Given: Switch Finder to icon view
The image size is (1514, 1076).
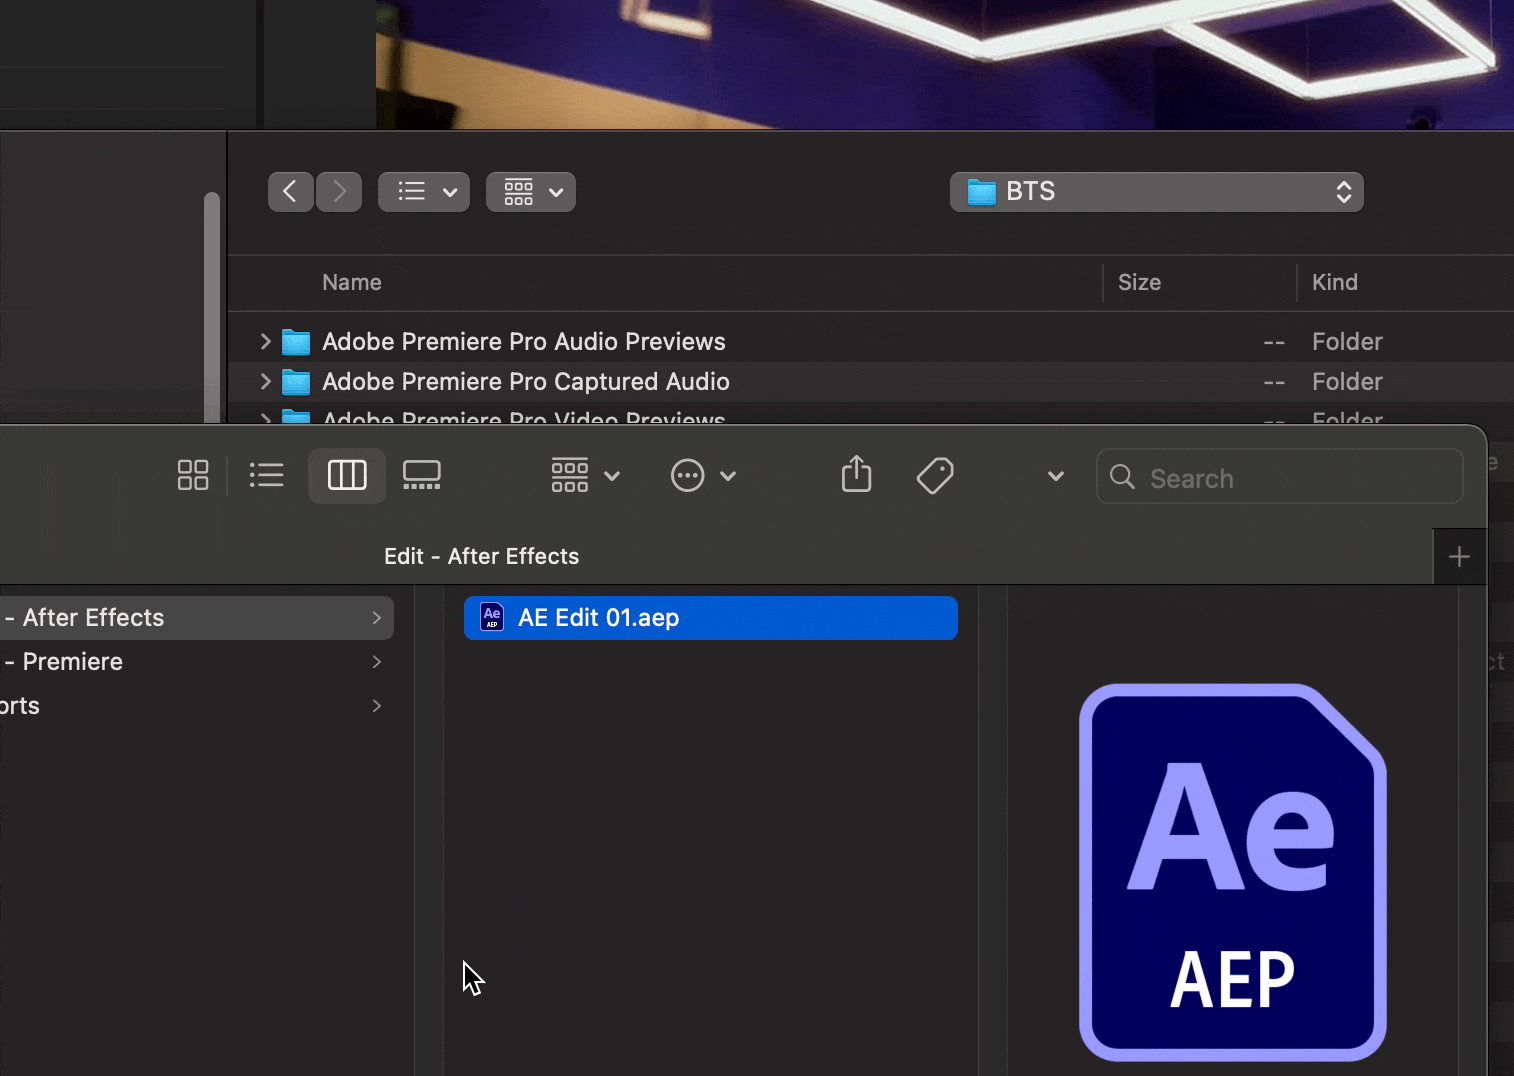Looking at the screenshot, I should point(193,475).
